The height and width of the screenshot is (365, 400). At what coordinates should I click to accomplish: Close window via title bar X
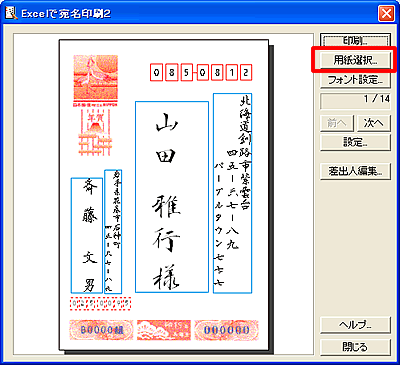(386, 14)
